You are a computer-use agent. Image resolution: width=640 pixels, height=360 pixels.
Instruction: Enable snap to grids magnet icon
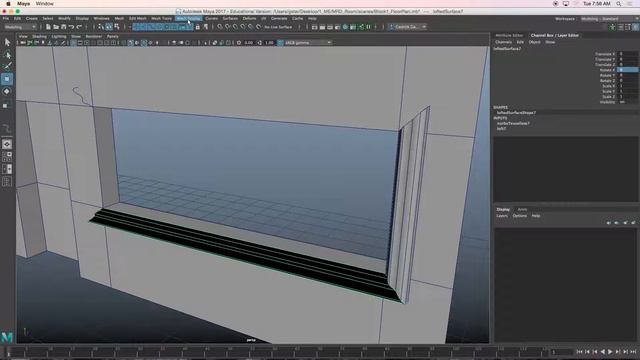click(220, 27)
